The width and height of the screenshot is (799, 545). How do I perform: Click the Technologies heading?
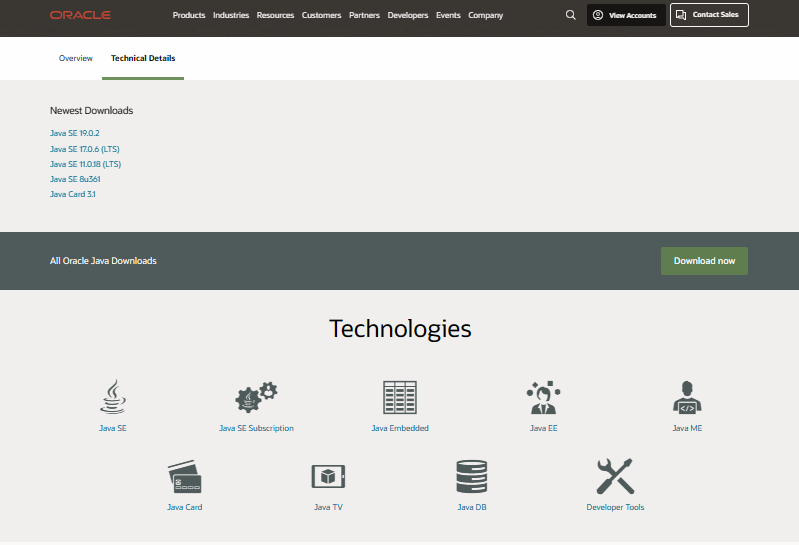(x=400, y=329)
